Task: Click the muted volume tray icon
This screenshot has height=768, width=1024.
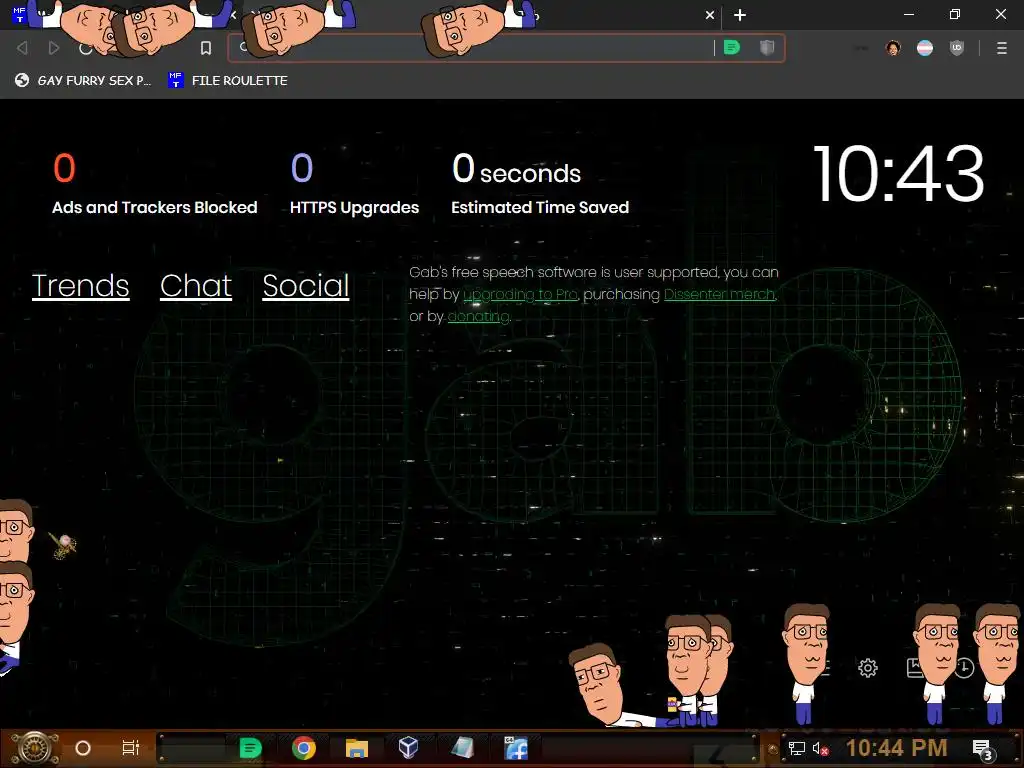Action: (820, 748)
